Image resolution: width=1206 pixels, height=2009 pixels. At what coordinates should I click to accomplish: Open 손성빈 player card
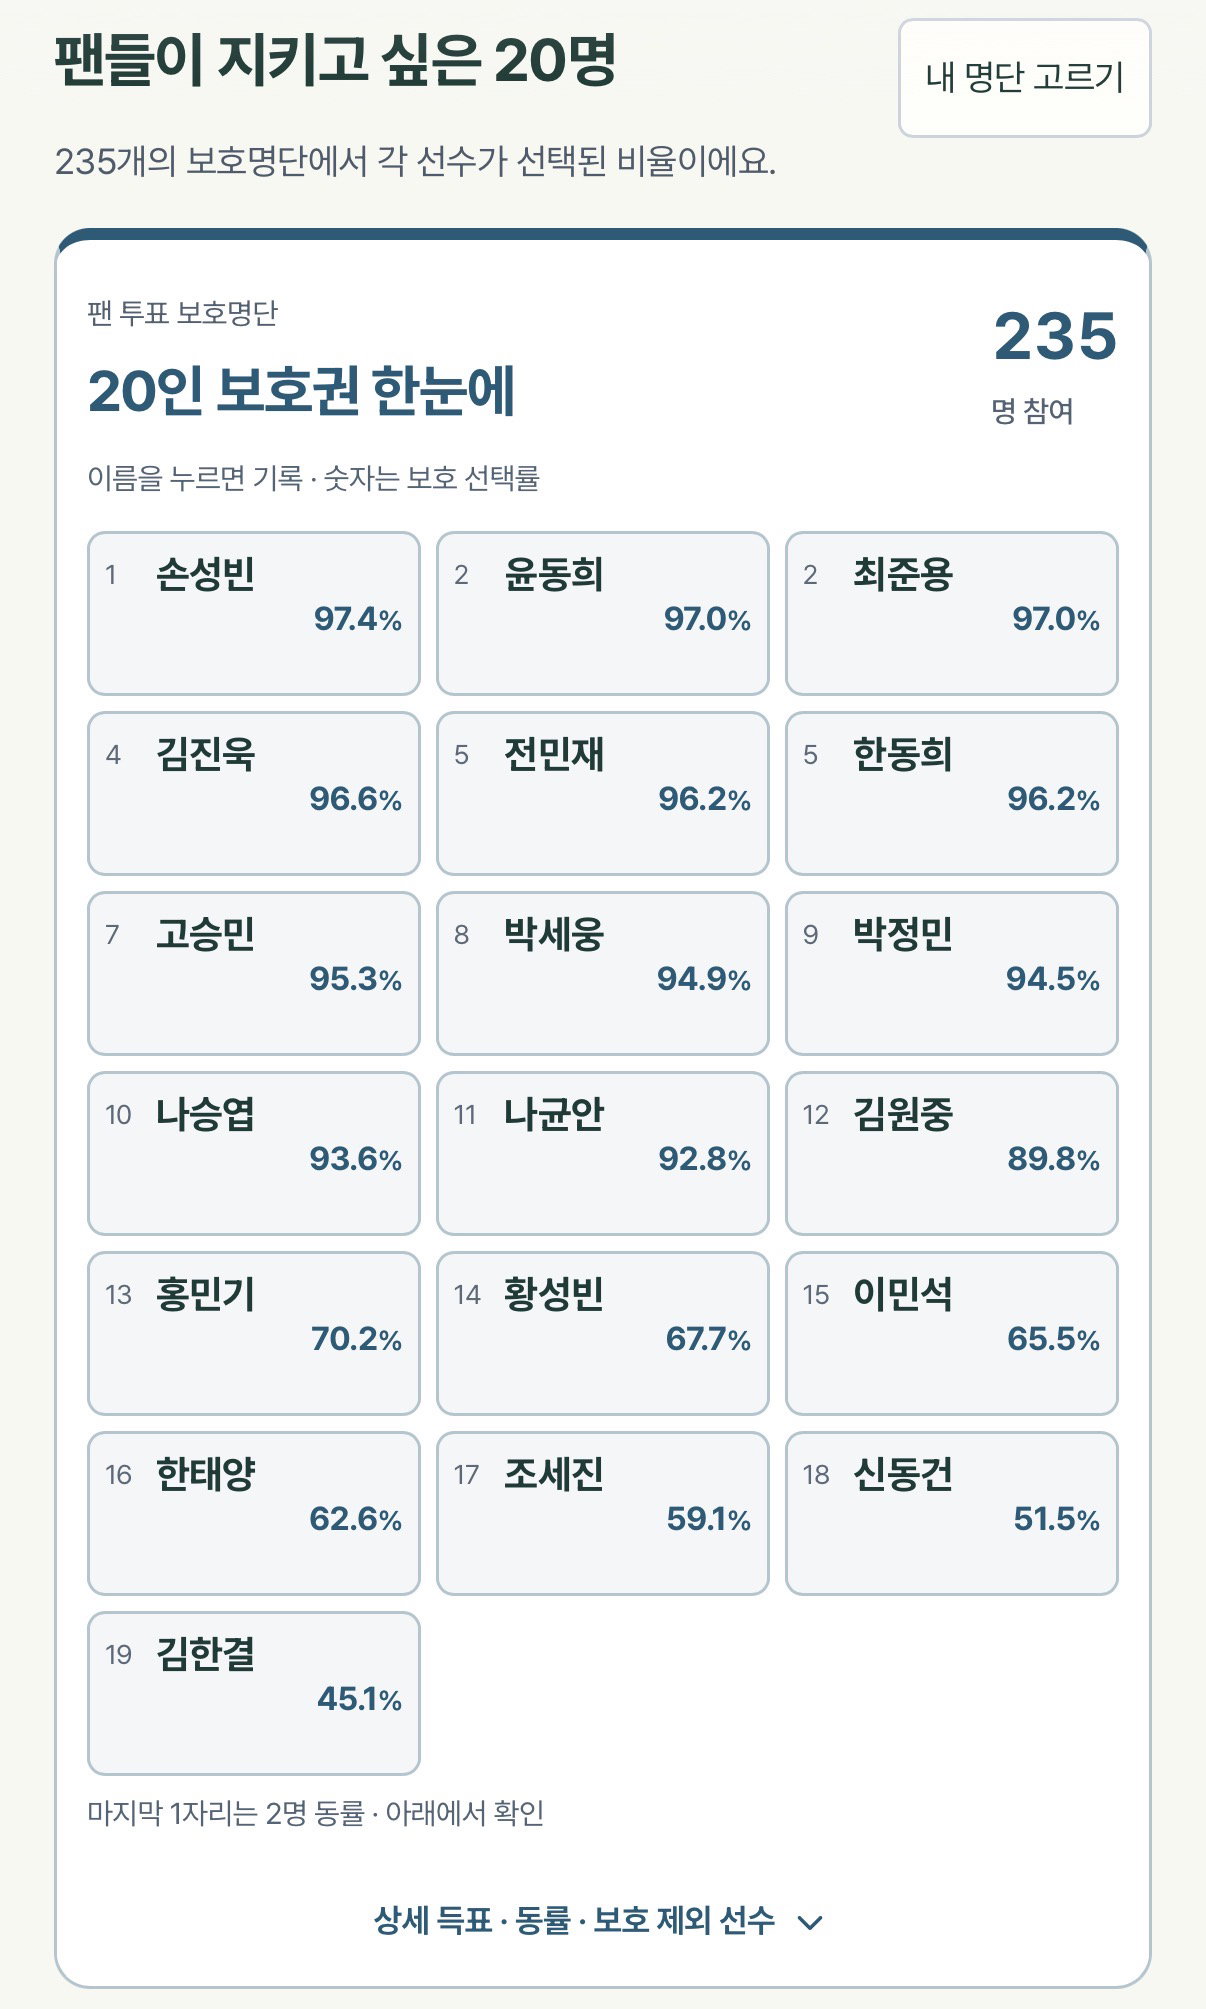pos(254,613)
